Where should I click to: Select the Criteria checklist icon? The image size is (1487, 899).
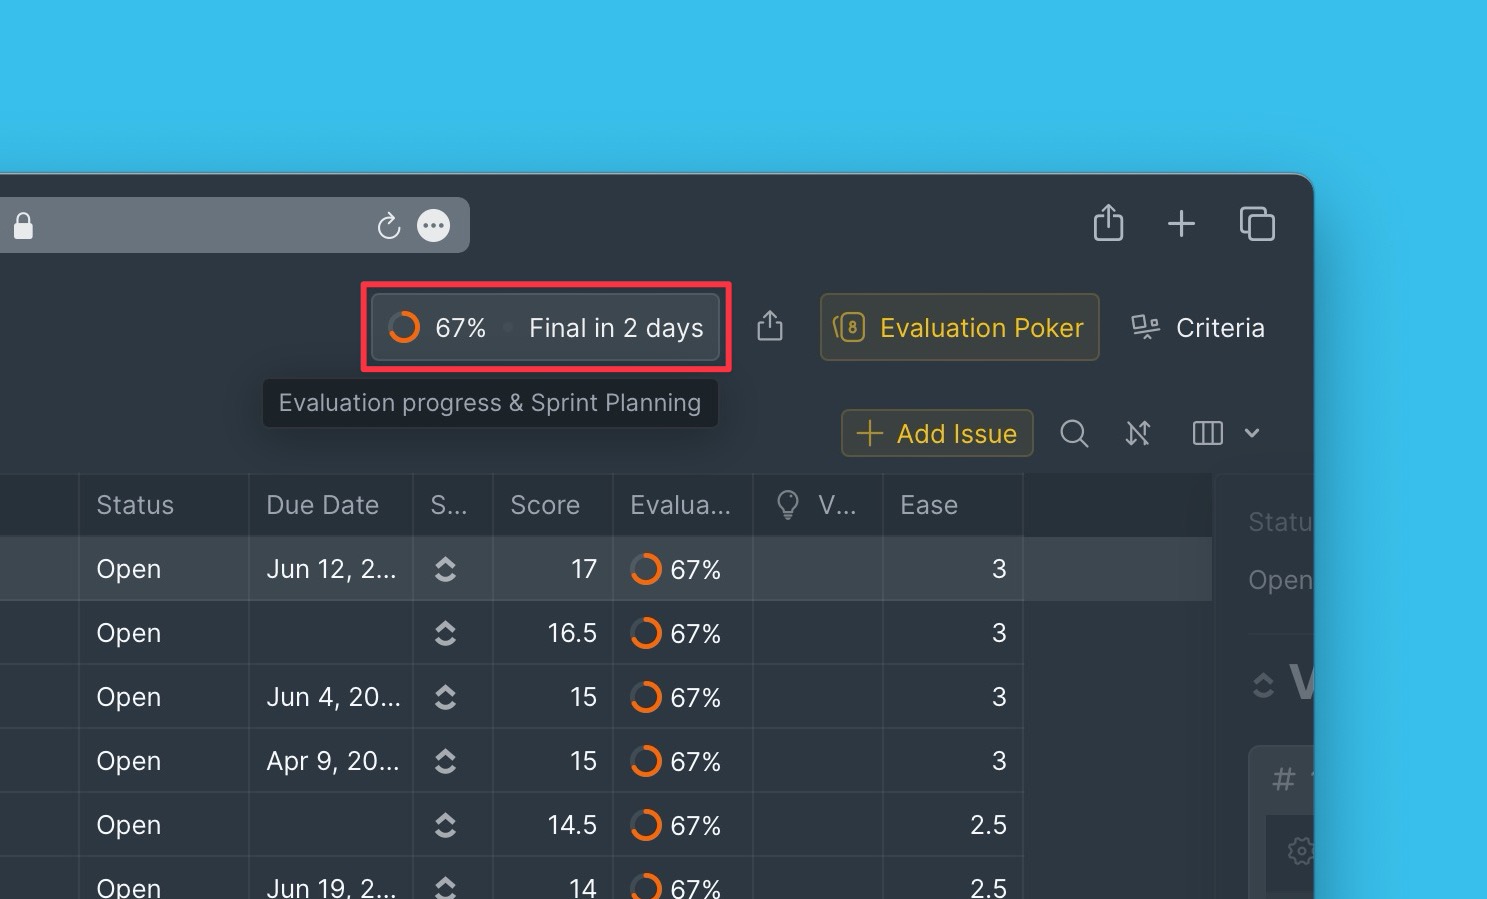pyautogui.click(x=1144, y=326)
